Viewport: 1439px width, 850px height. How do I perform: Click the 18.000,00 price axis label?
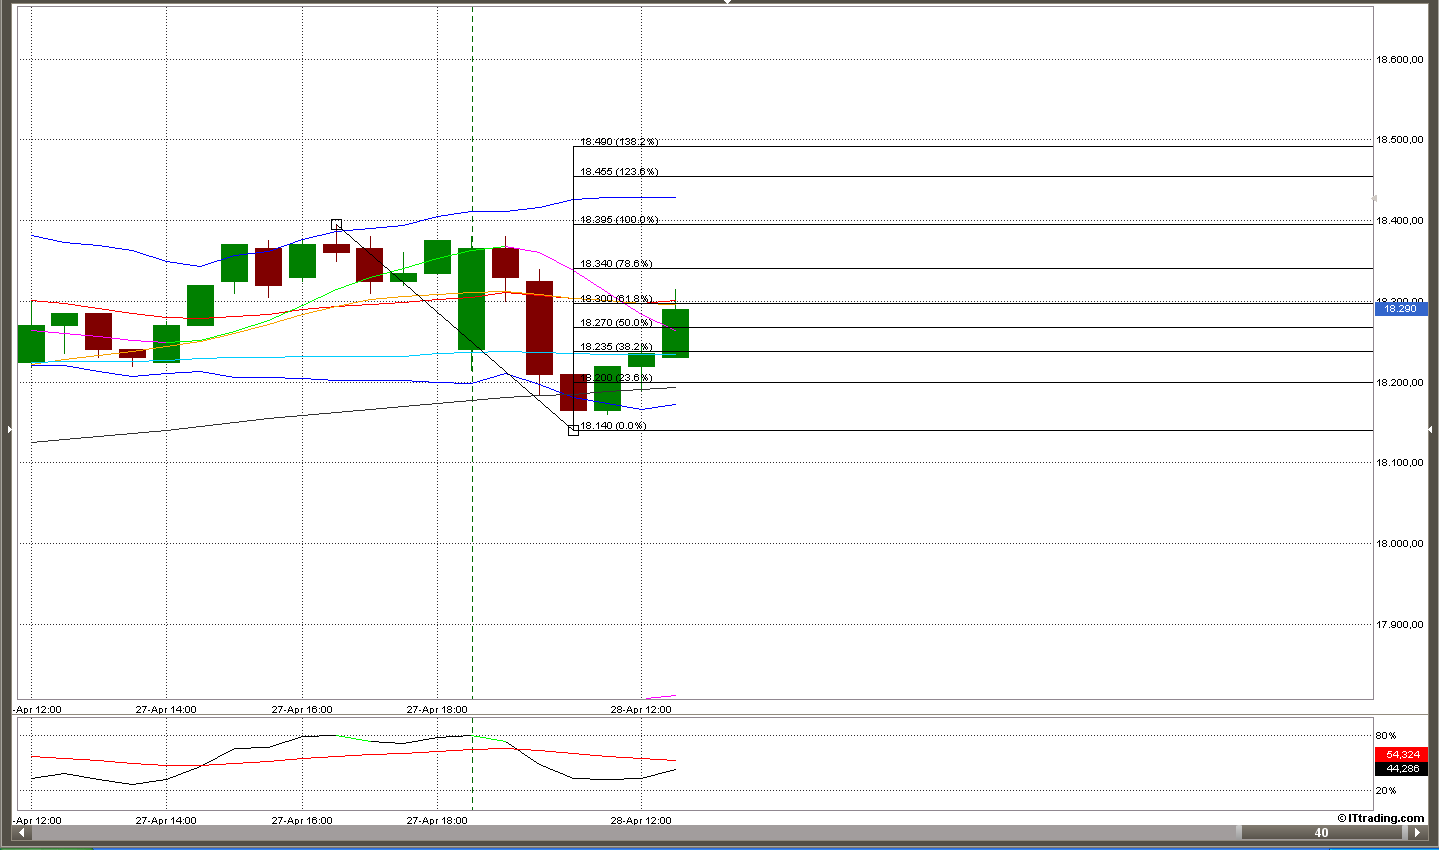tap(1400, 544)
